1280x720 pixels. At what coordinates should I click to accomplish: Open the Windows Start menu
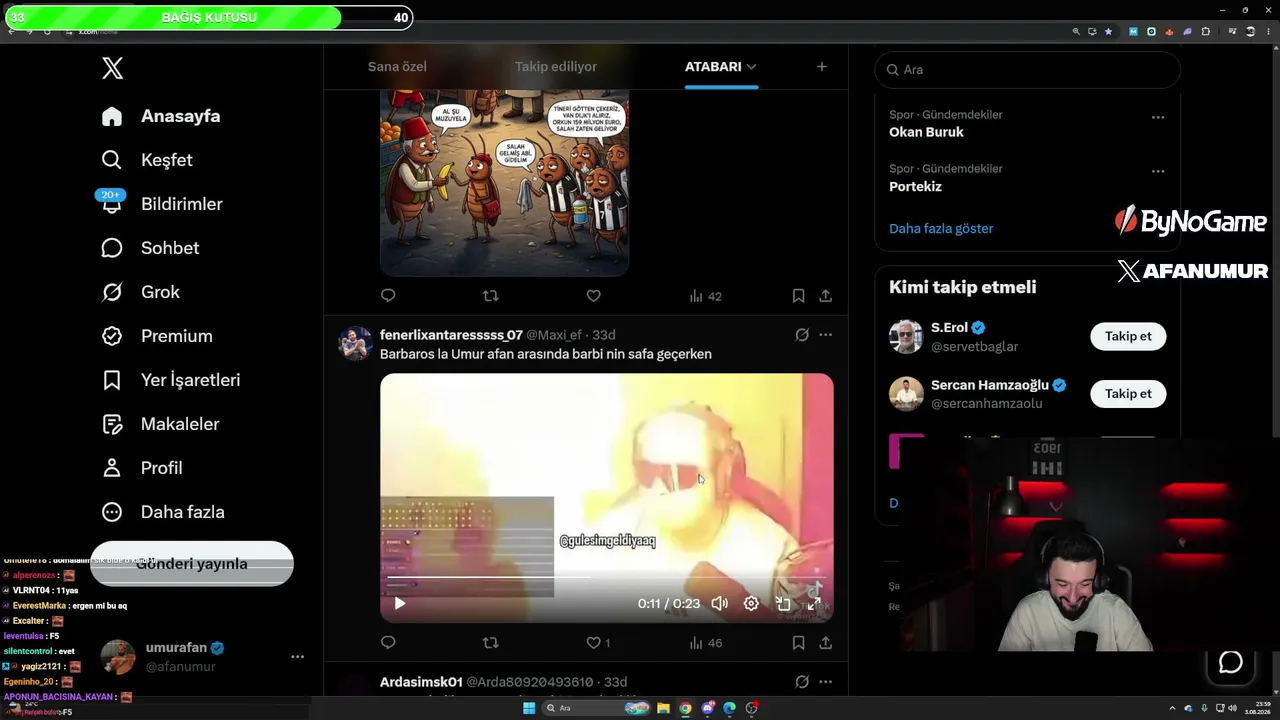[x=529, y=708]
